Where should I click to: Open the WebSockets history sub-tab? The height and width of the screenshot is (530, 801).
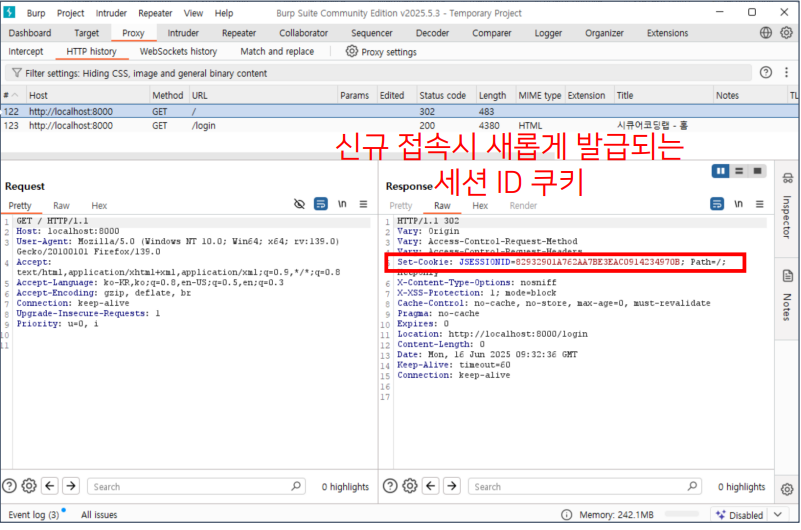(x=178, y=52)
